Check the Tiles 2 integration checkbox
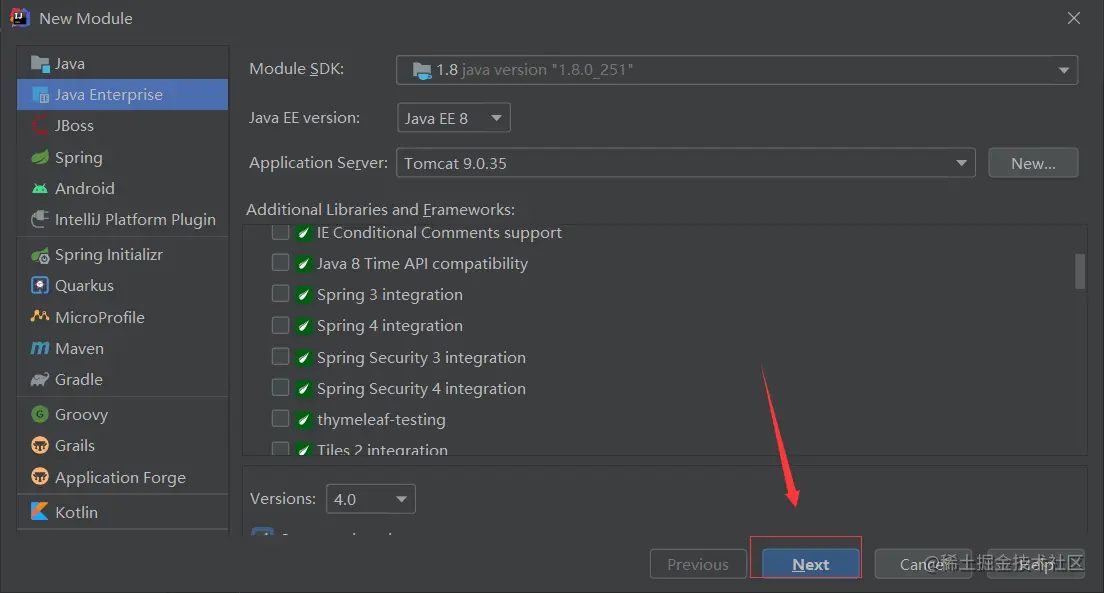Image resolution: width=1104 pixels, height=593 pixels. tap(280, 449)
